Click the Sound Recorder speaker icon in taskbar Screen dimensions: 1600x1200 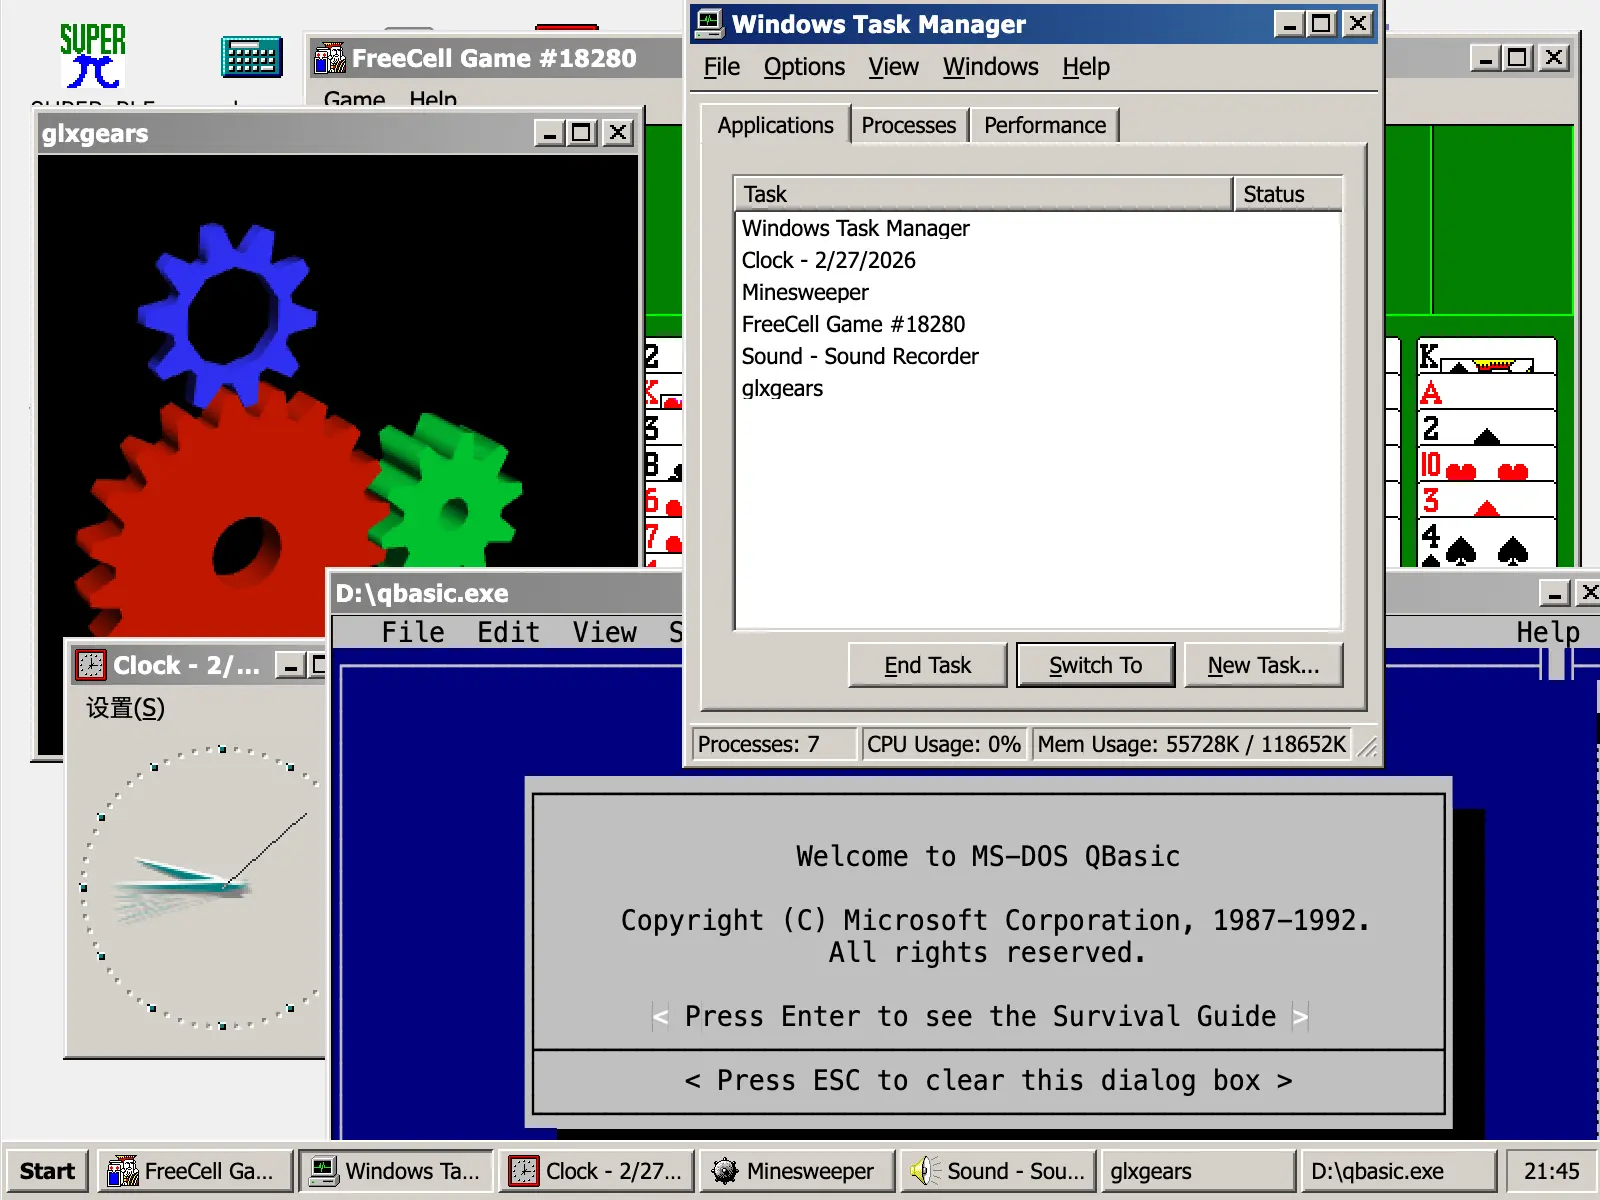(x=925, y=1170)
